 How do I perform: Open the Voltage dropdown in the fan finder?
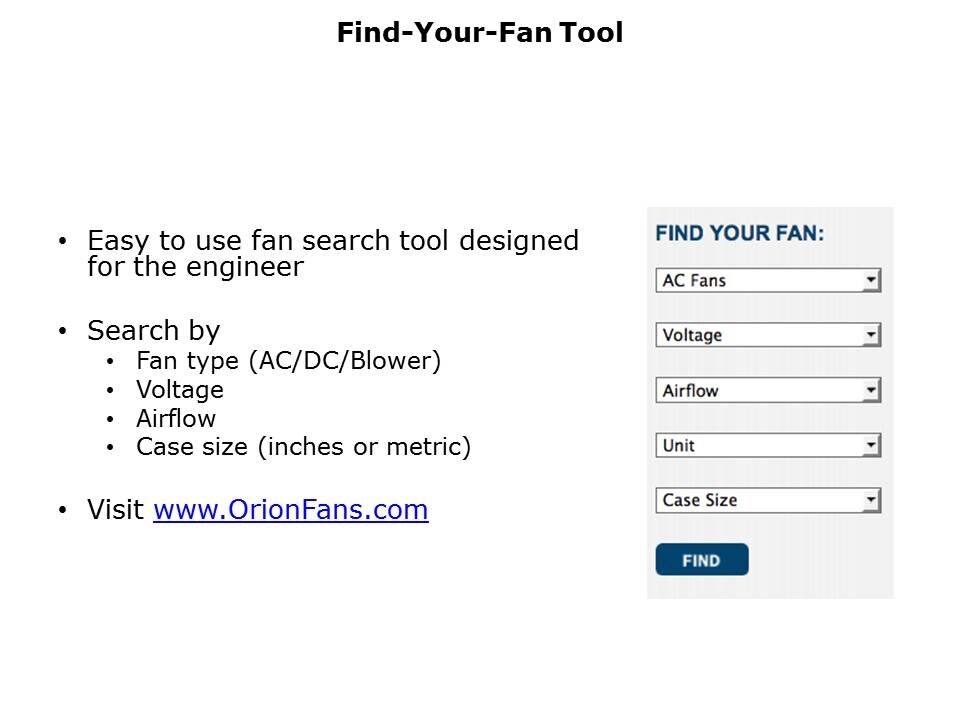[x=760, y=335]
